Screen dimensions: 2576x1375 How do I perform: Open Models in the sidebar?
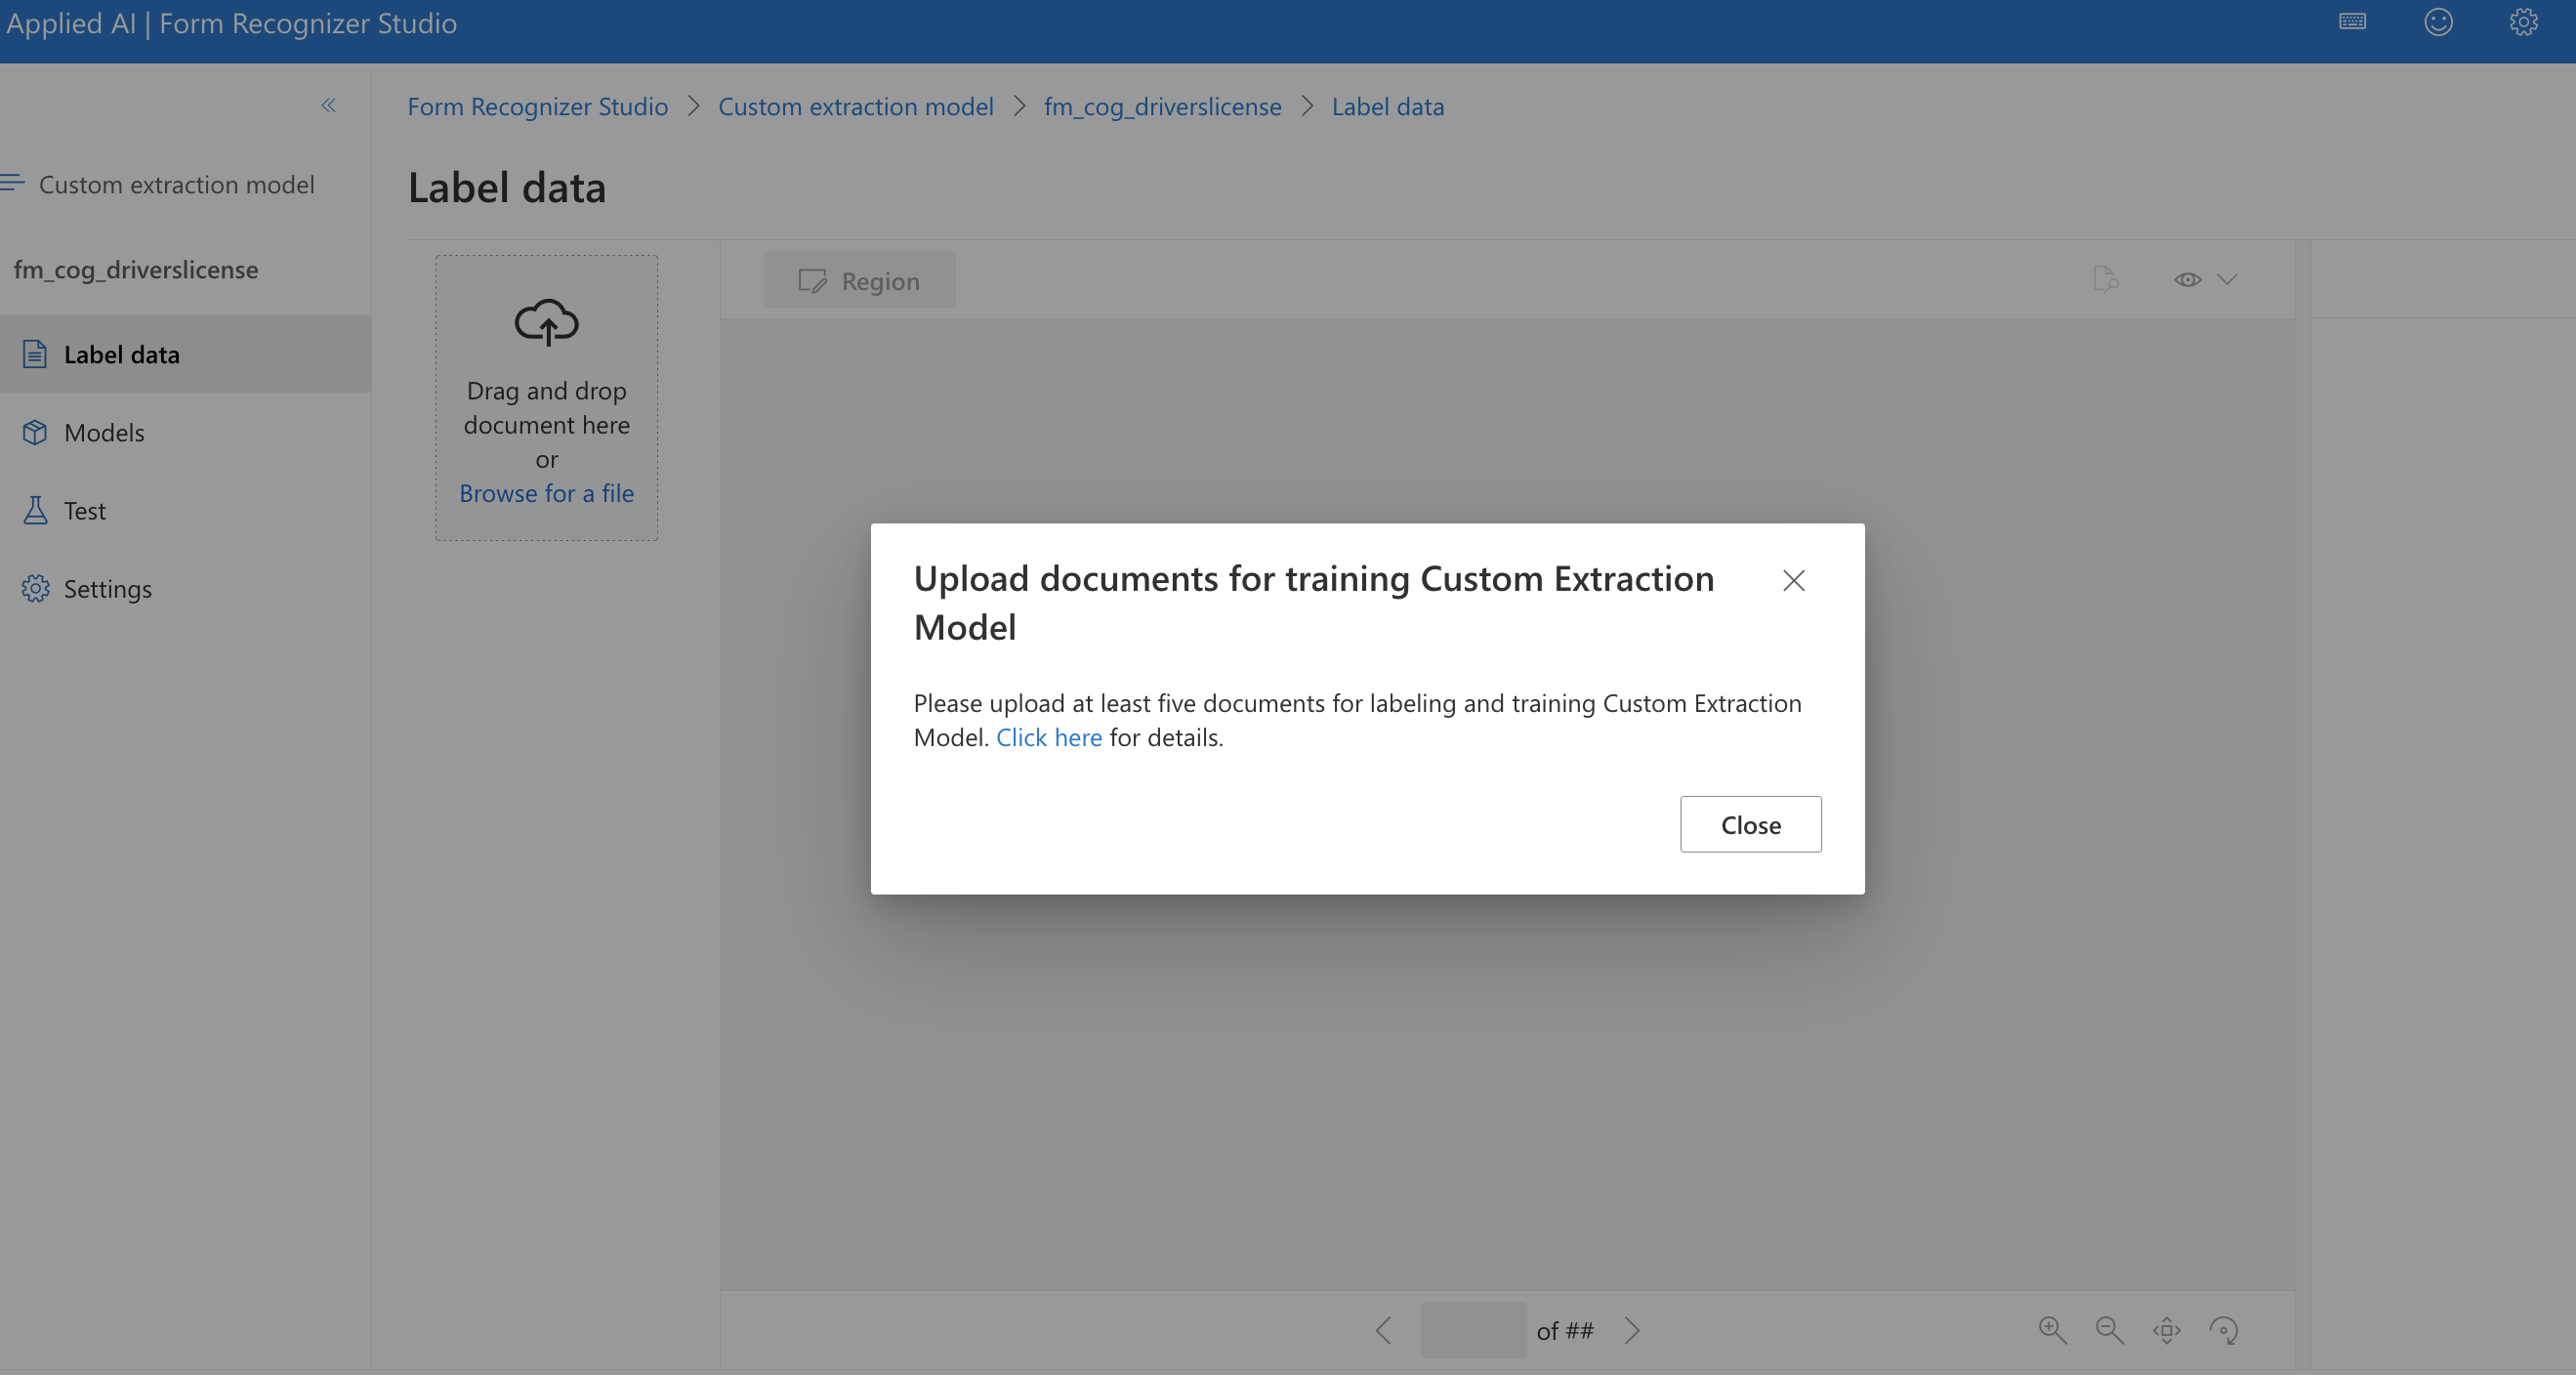pos(104,432)
